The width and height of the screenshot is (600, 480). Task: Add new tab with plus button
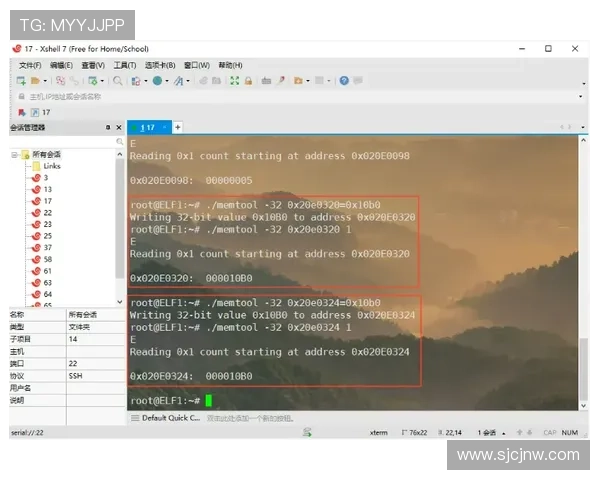point(178,127)
